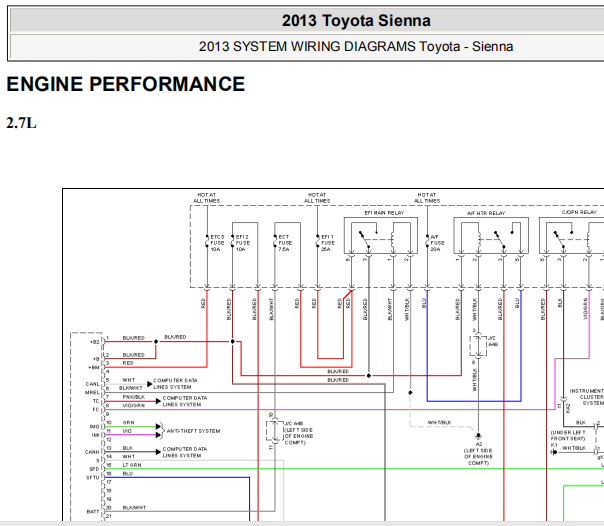Click the "RED" label on pin 3

(128, 363)
